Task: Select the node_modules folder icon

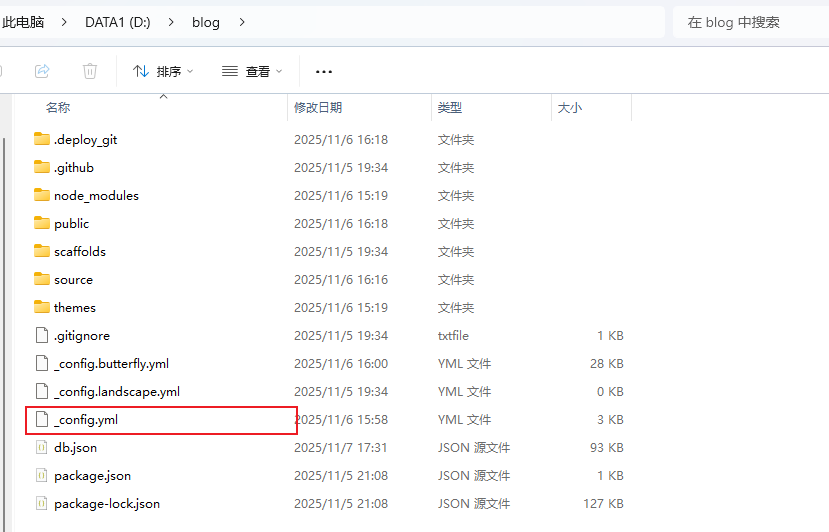Action: click(x=42, y=195)
